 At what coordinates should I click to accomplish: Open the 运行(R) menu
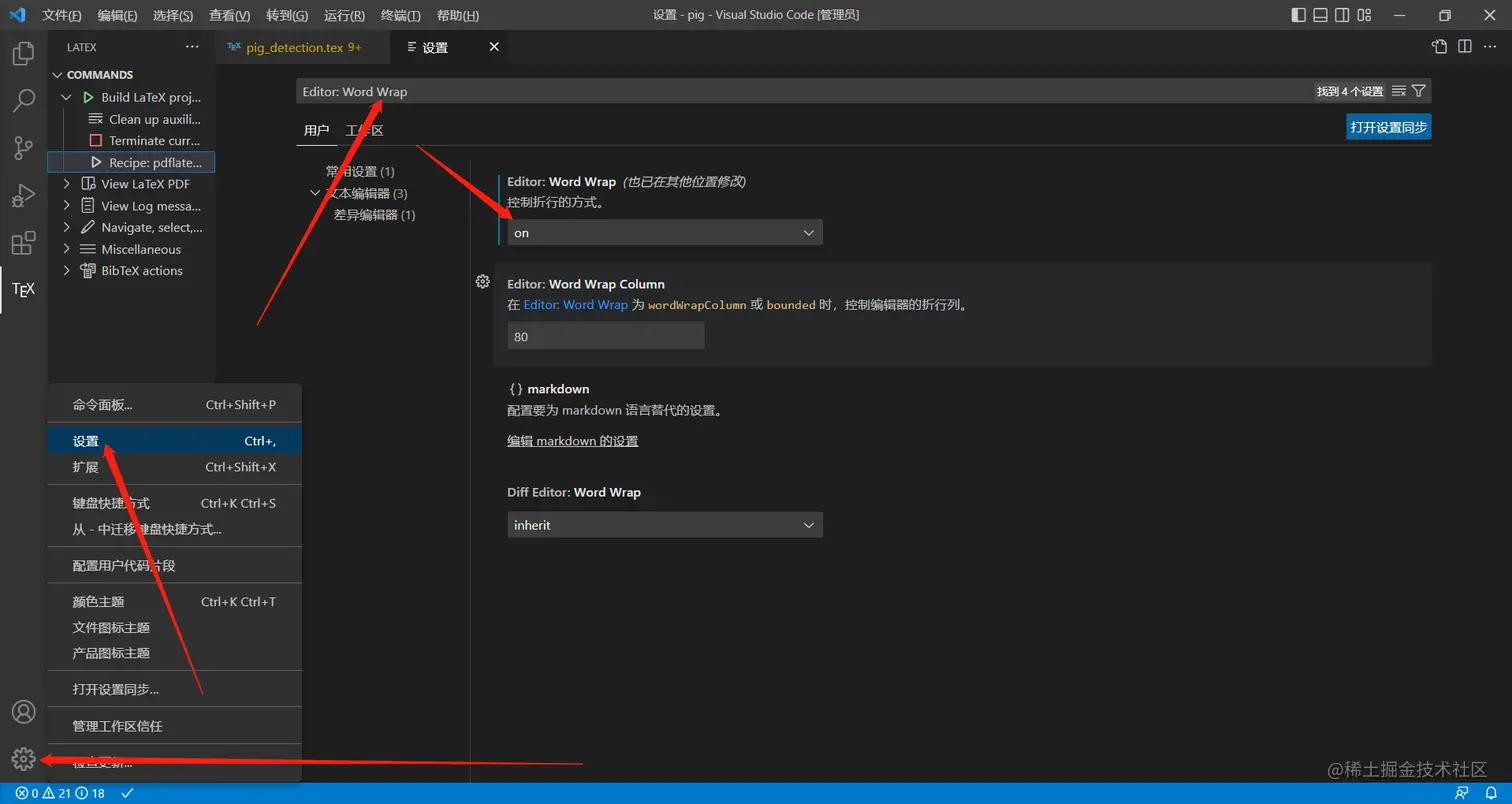[x=344, y=15]
